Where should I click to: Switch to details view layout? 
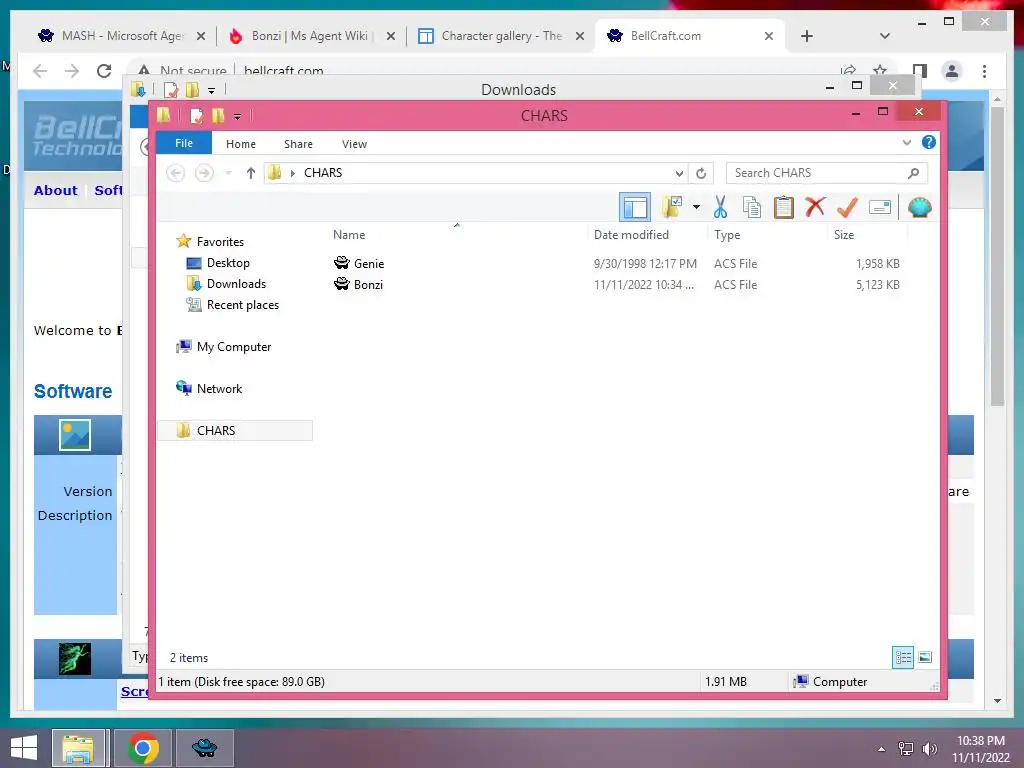[x=903, y=657]
